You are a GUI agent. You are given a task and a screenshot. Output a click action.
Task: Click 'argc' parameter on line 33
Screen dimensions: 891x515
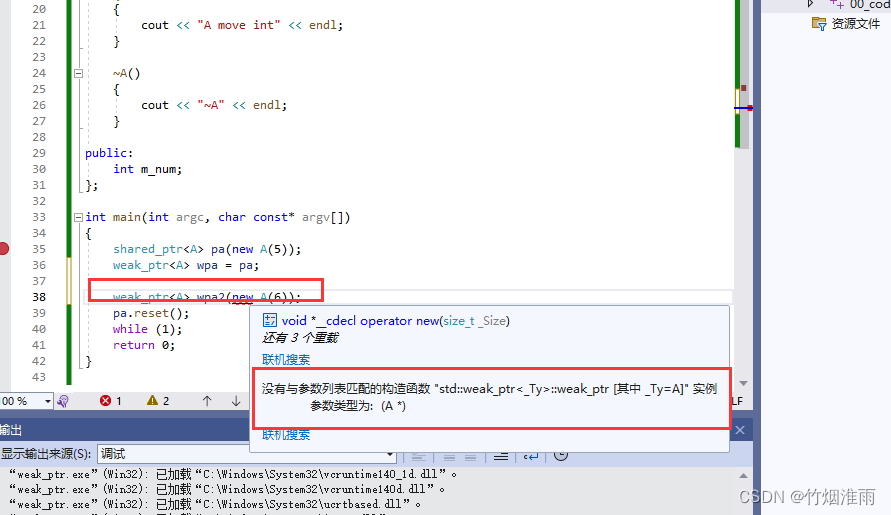pos(189,217)
